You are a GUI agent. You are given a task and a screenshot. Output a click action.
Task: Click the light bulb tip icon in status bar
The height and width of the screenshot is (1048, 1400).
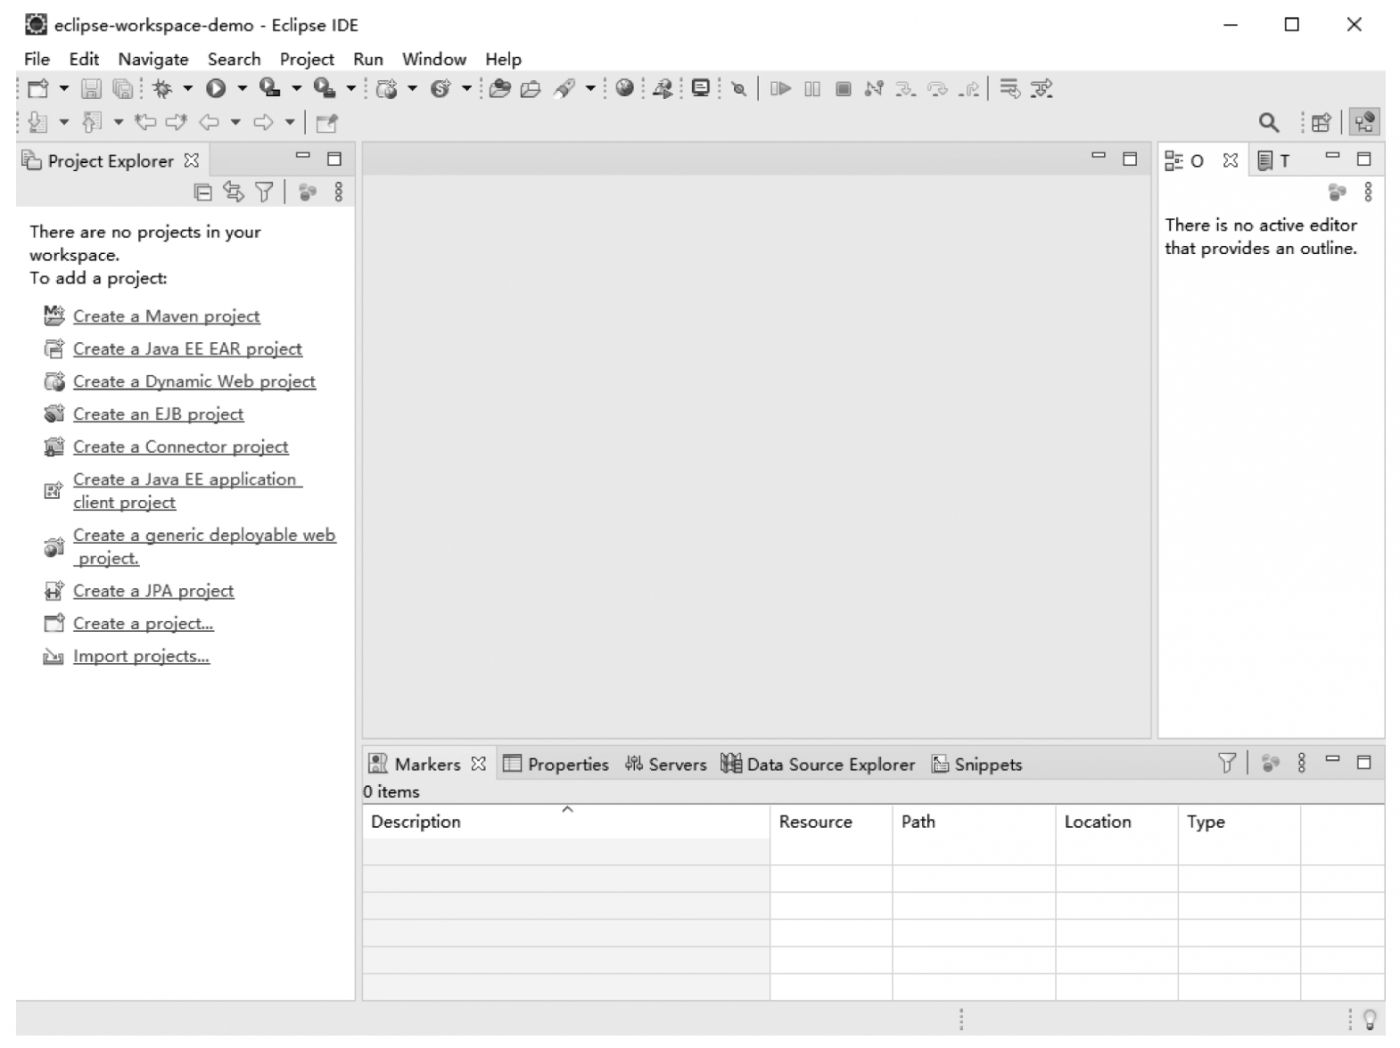pos(1369,1020)
